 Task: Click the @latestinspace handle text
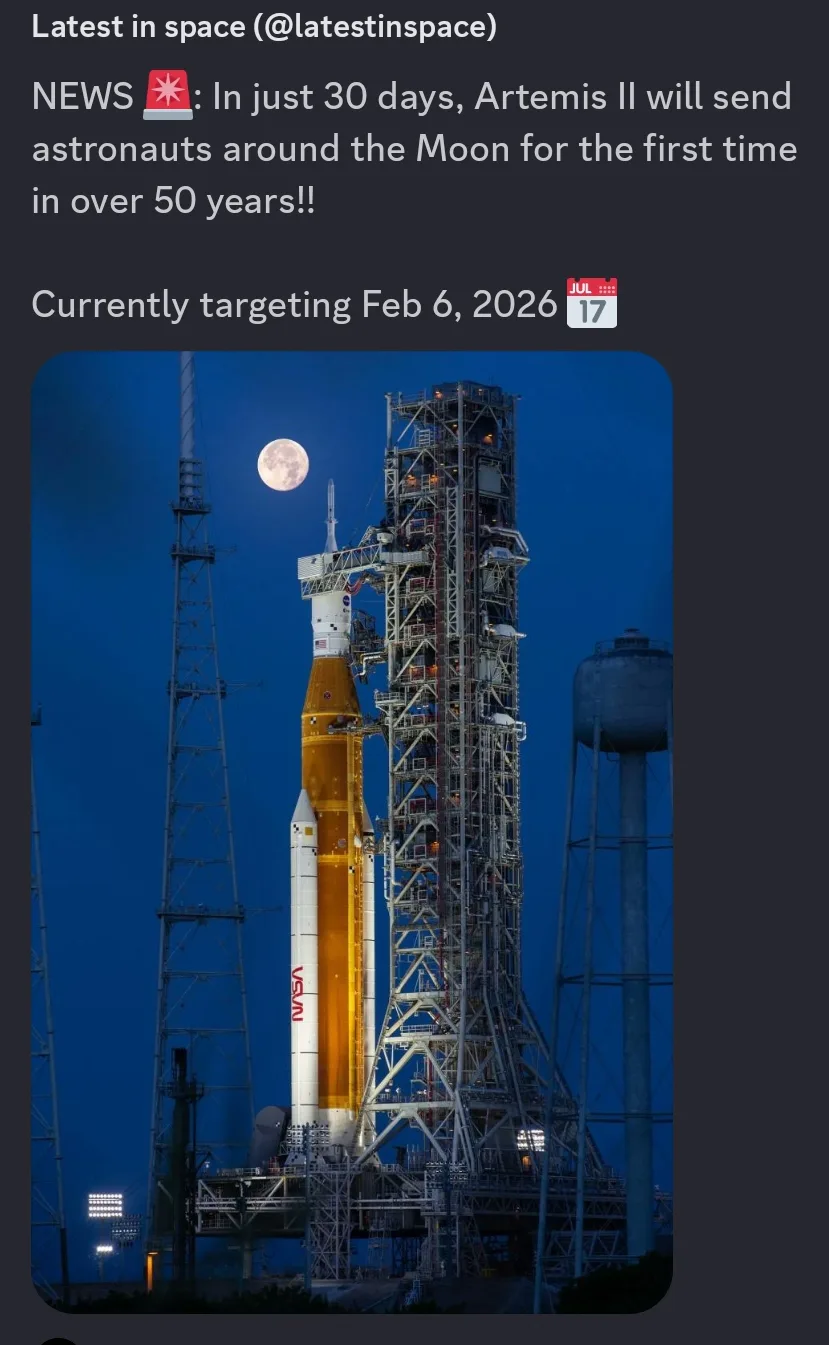click(376, 26)
